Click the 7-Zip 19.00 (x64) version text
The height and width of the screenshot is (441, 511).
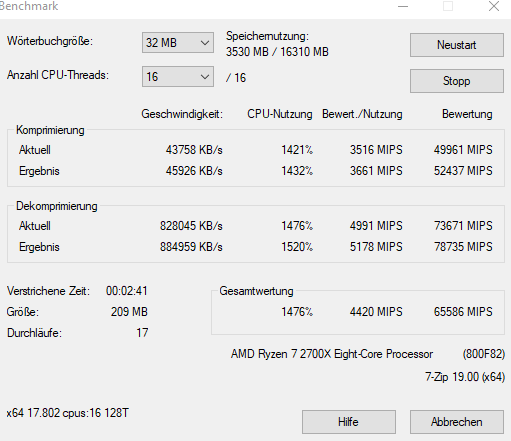tap(465, 377)
